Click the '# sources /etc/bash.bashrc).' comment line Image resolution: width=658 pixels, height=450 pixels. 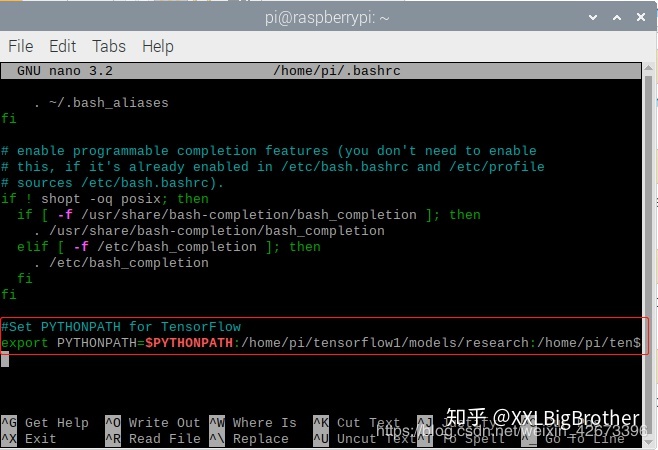click(112, 183)
